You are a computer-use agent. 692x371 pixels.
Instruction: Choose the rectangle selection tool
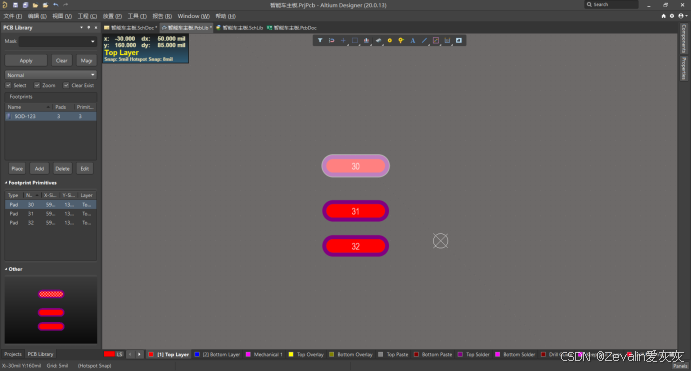point(355,41)
